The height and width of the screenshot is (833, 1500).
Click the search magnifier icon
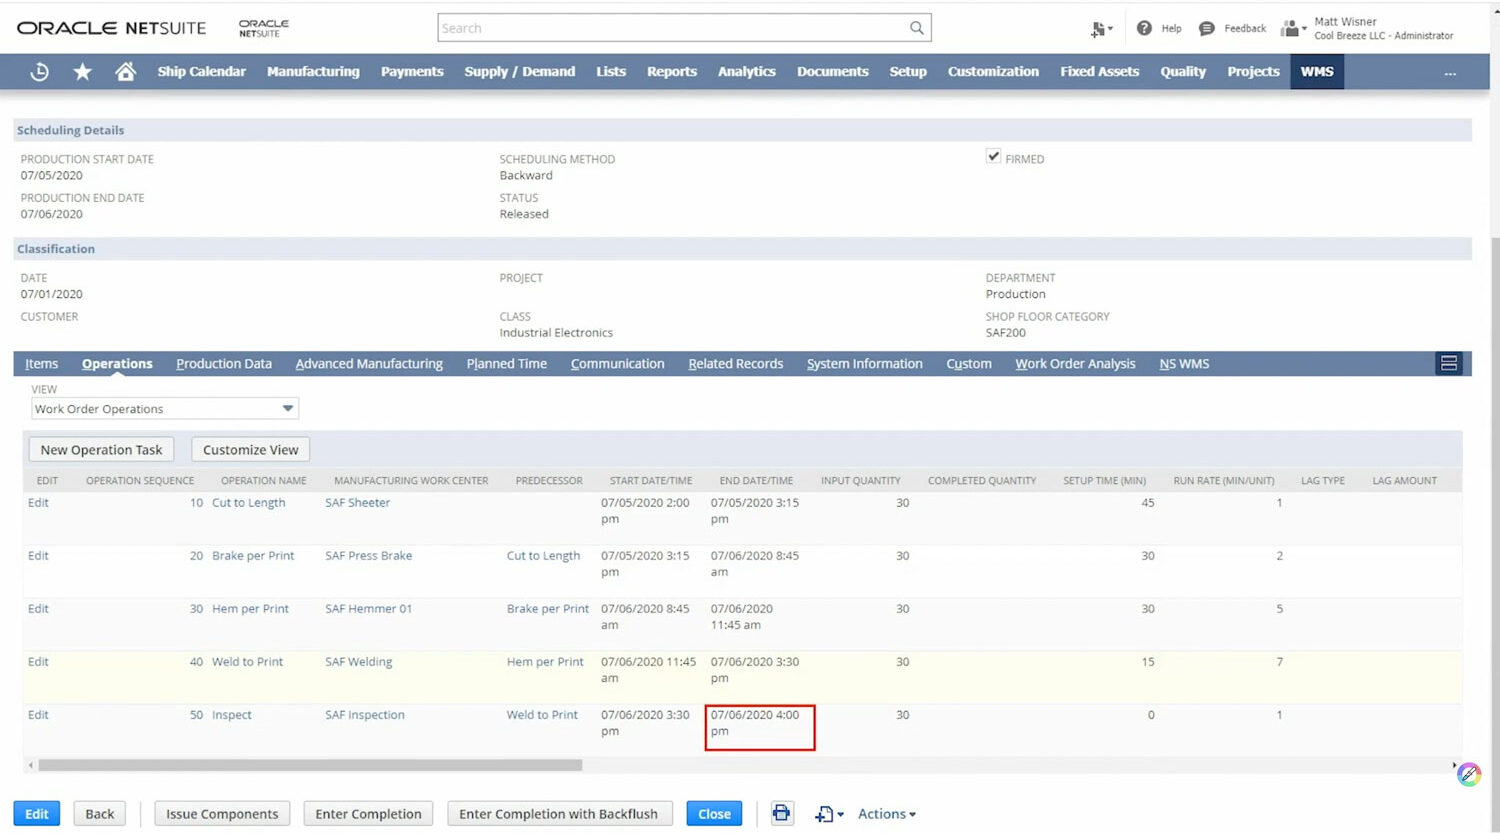point(916,28)
